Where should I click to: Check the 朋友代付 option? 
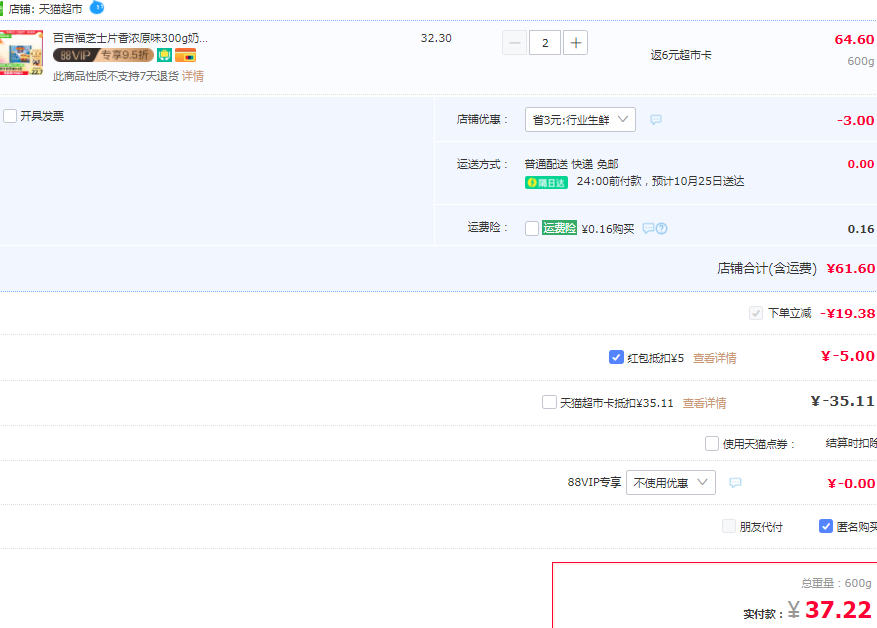point(729,526)
